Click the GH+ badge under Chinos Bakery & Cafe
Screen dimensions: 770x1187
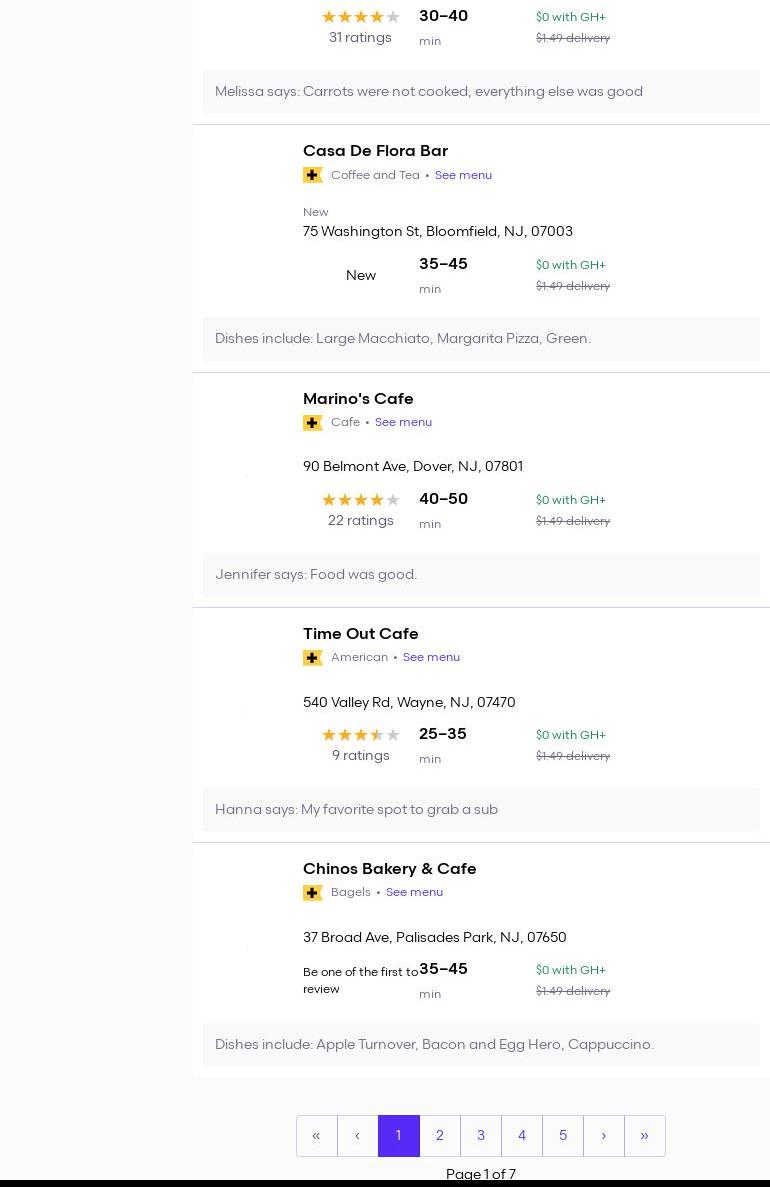pyautogui.click(x=312, y=893)
